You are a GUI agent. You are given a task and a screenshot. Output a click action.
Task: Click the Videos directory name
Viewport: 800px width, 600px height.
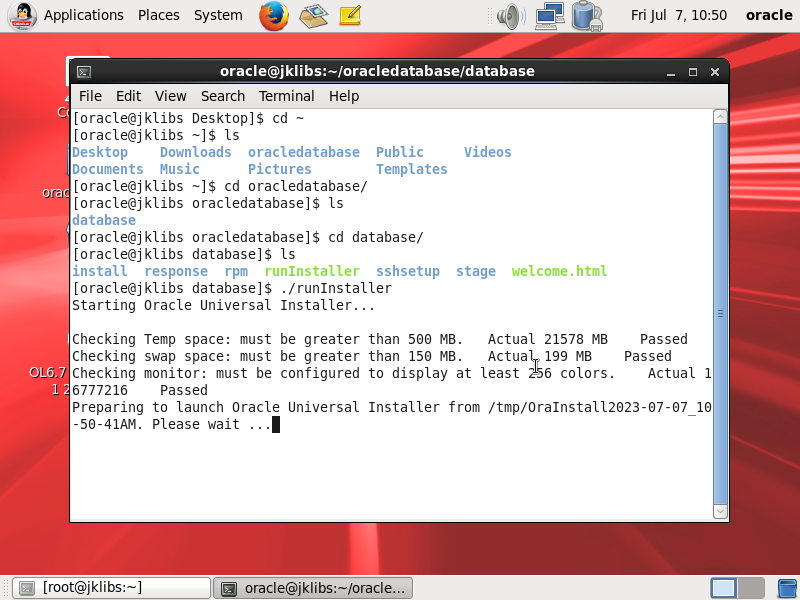click(x=487, y=152)
